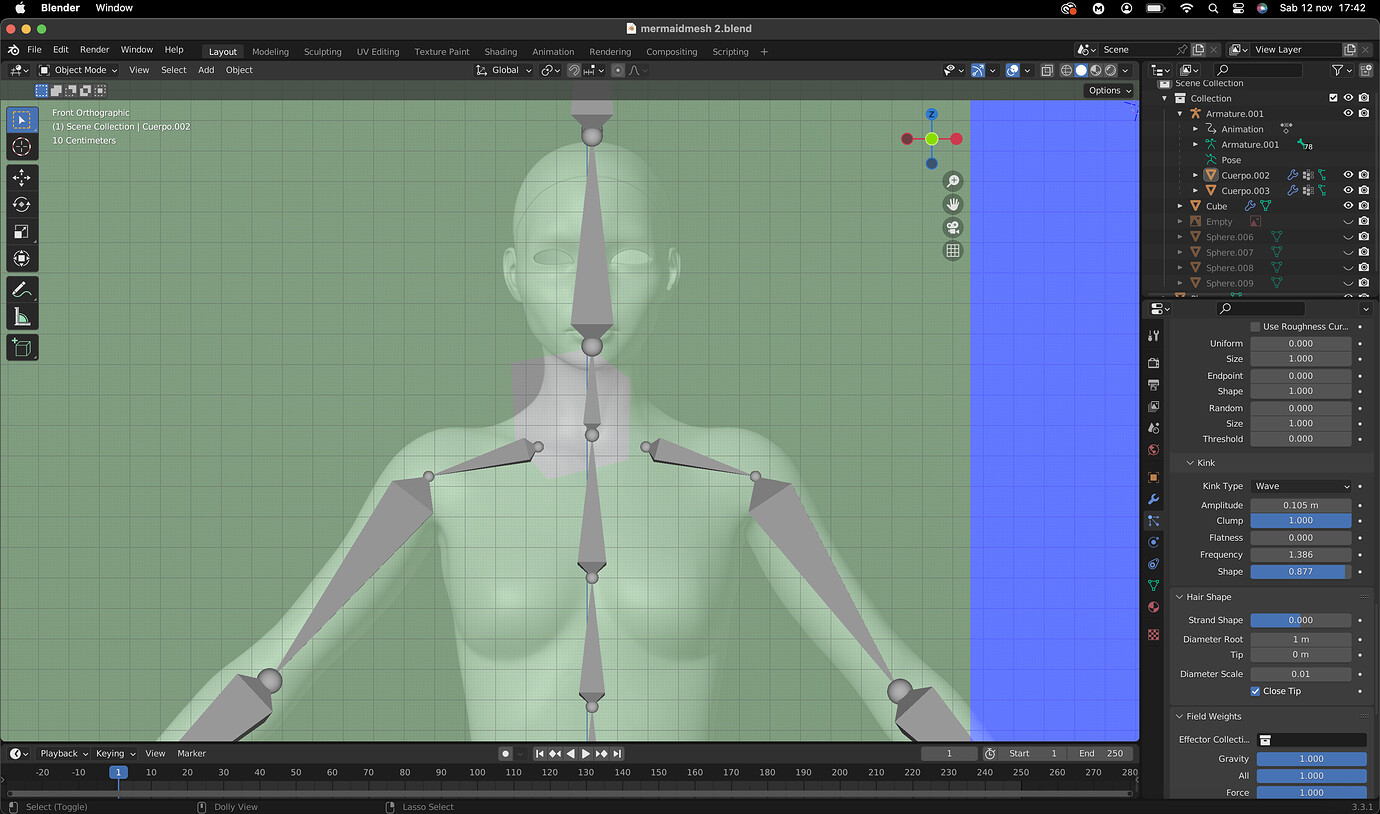Open the Modifier properties wrench tab

coord(1153,499)
